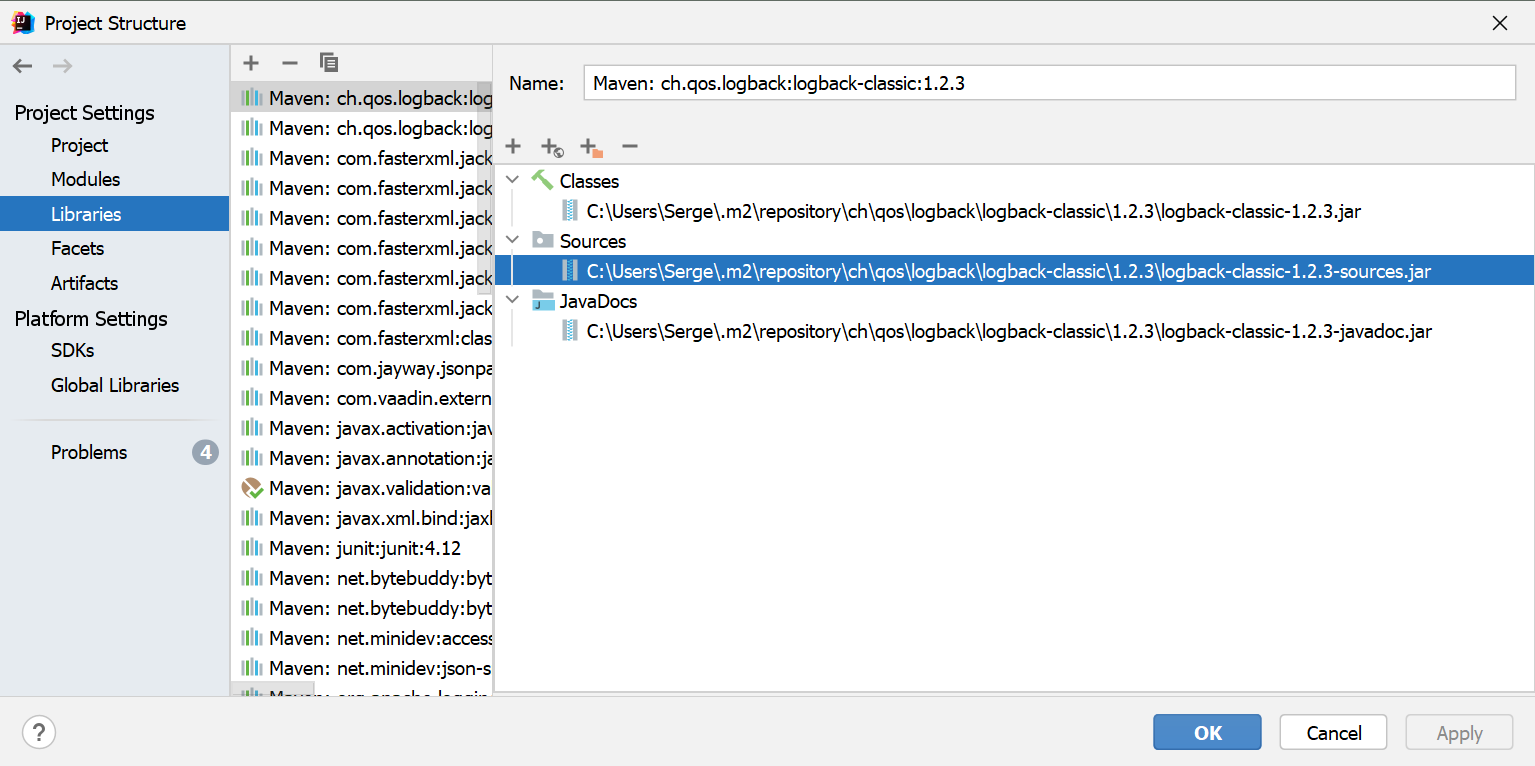Go back using the left arrow
Image resolution: width=1535 pixels, height=766 pixels.
[x=23, y=66]
